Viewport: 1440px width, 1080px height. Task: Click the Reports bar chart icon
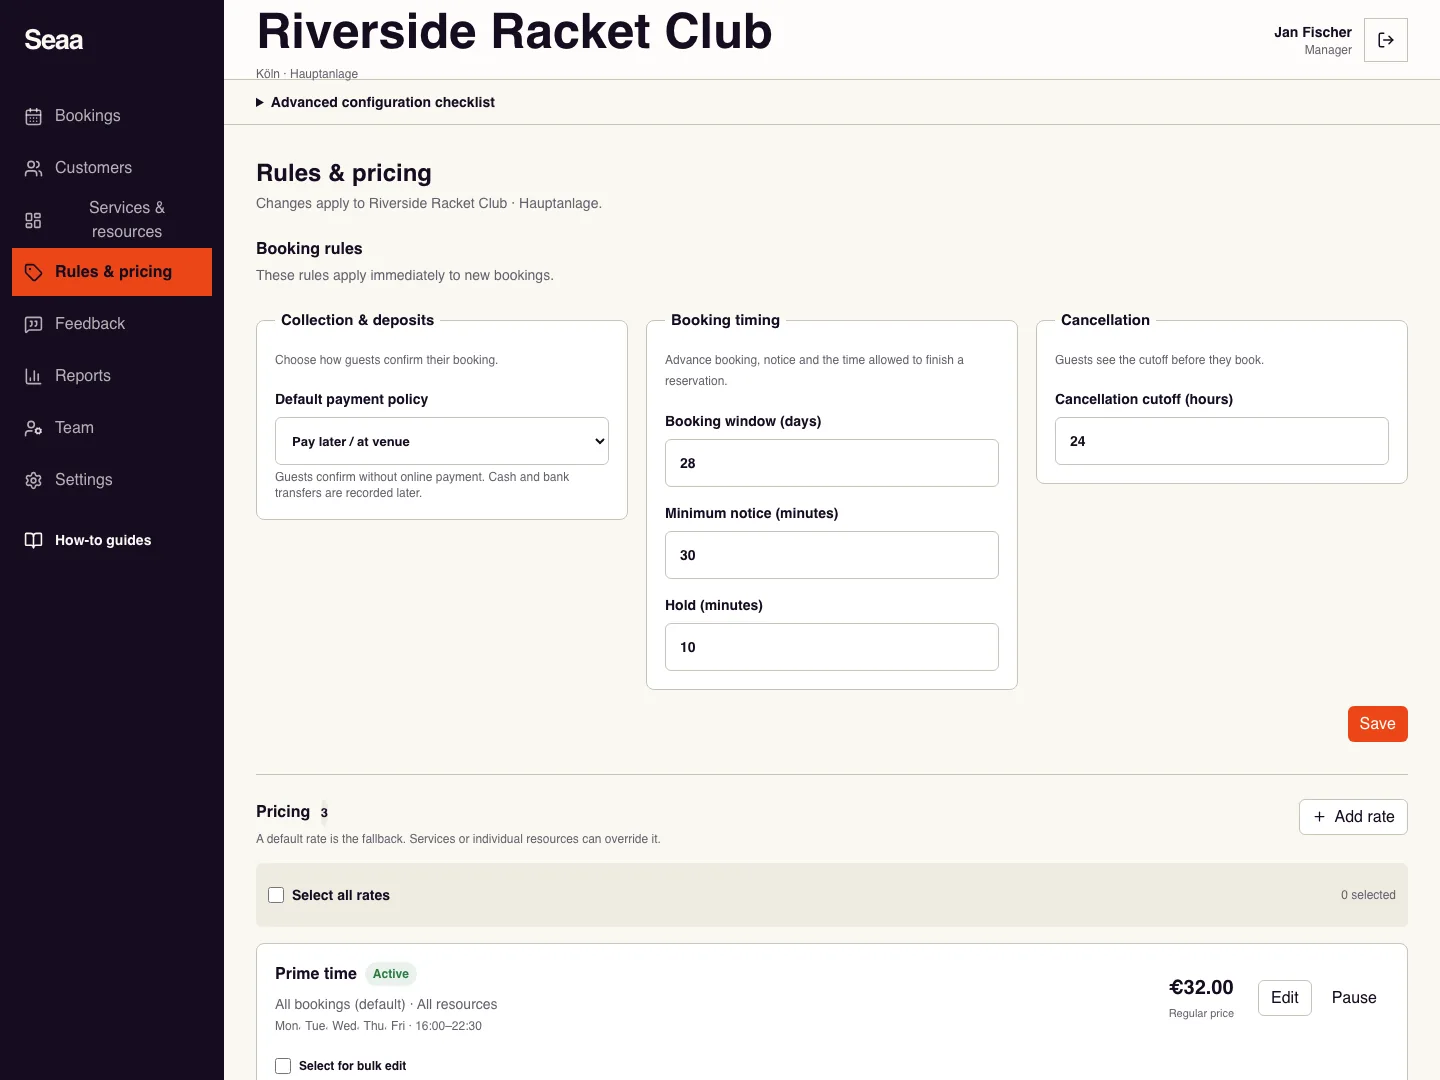33,376
